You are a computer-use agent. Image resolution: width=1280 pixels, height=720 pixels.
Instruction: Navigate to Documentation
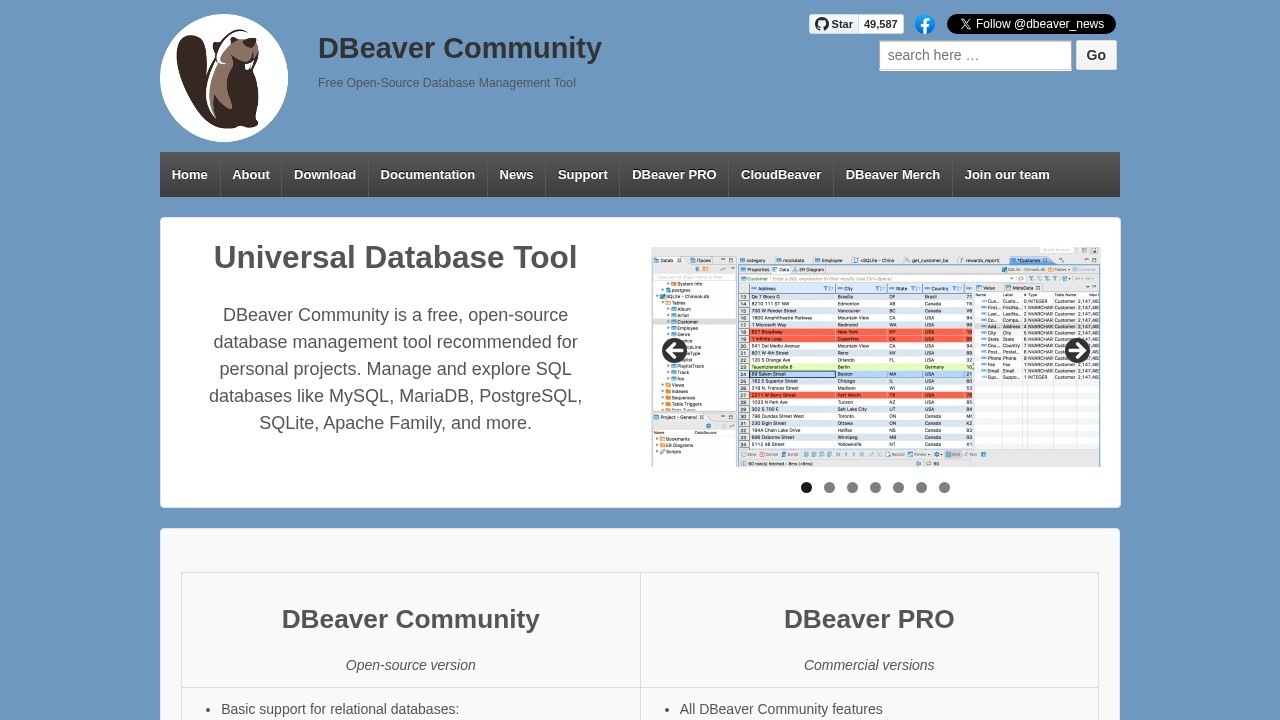point(427,174)
